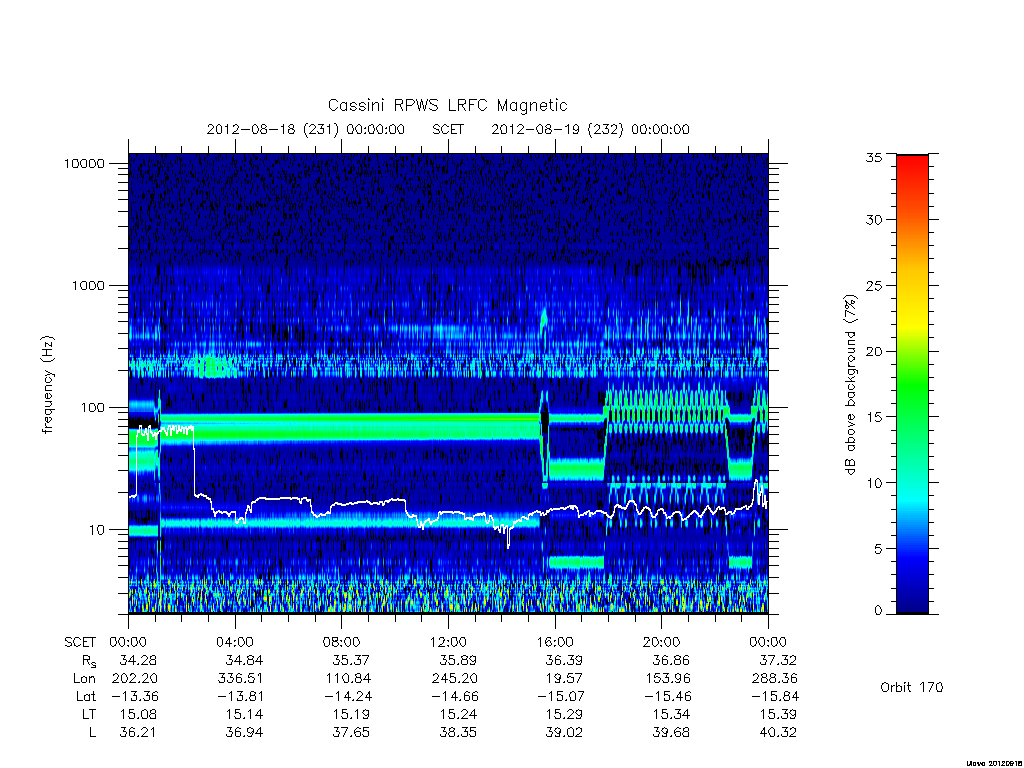Pick the red top of the color scale

pos(912,163)
